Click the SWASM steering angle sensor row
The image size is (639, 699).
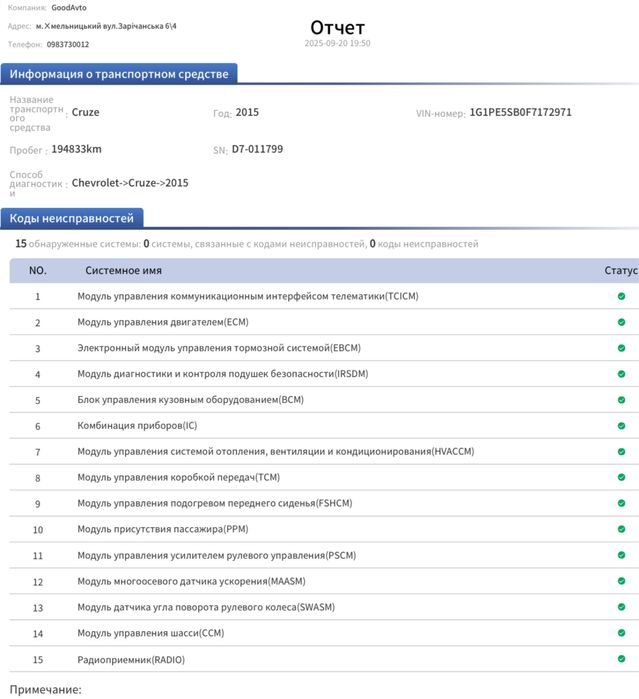click(x=324, y=607)
